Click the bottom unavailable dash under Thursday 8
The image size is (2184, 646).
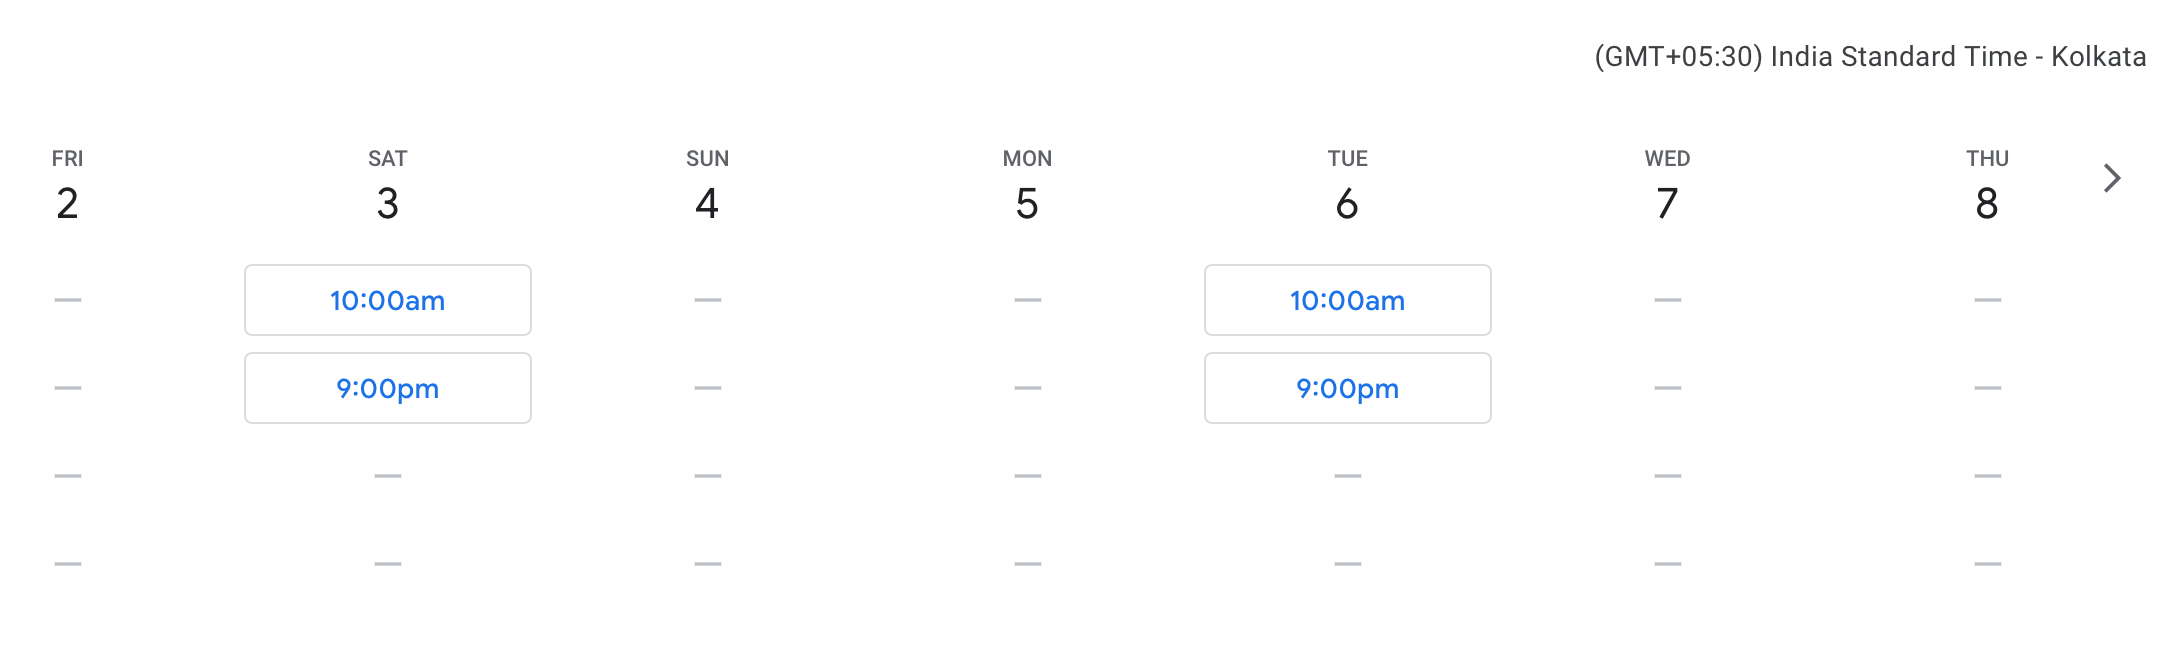(x=1988, y=564)
